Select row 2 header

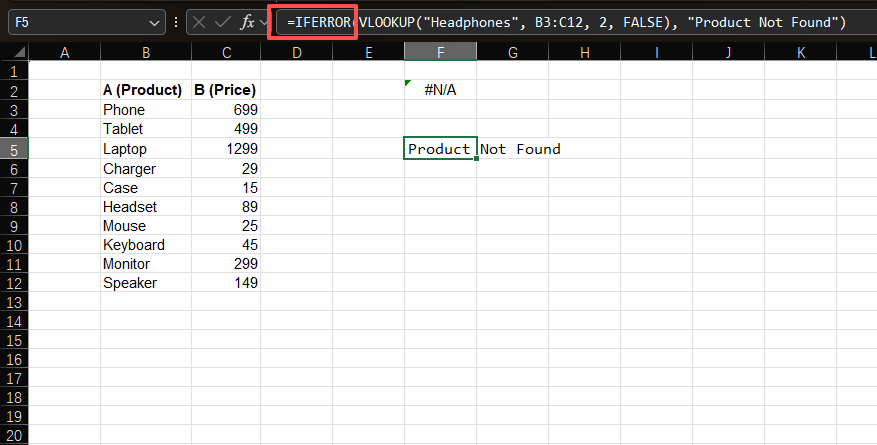14,91
